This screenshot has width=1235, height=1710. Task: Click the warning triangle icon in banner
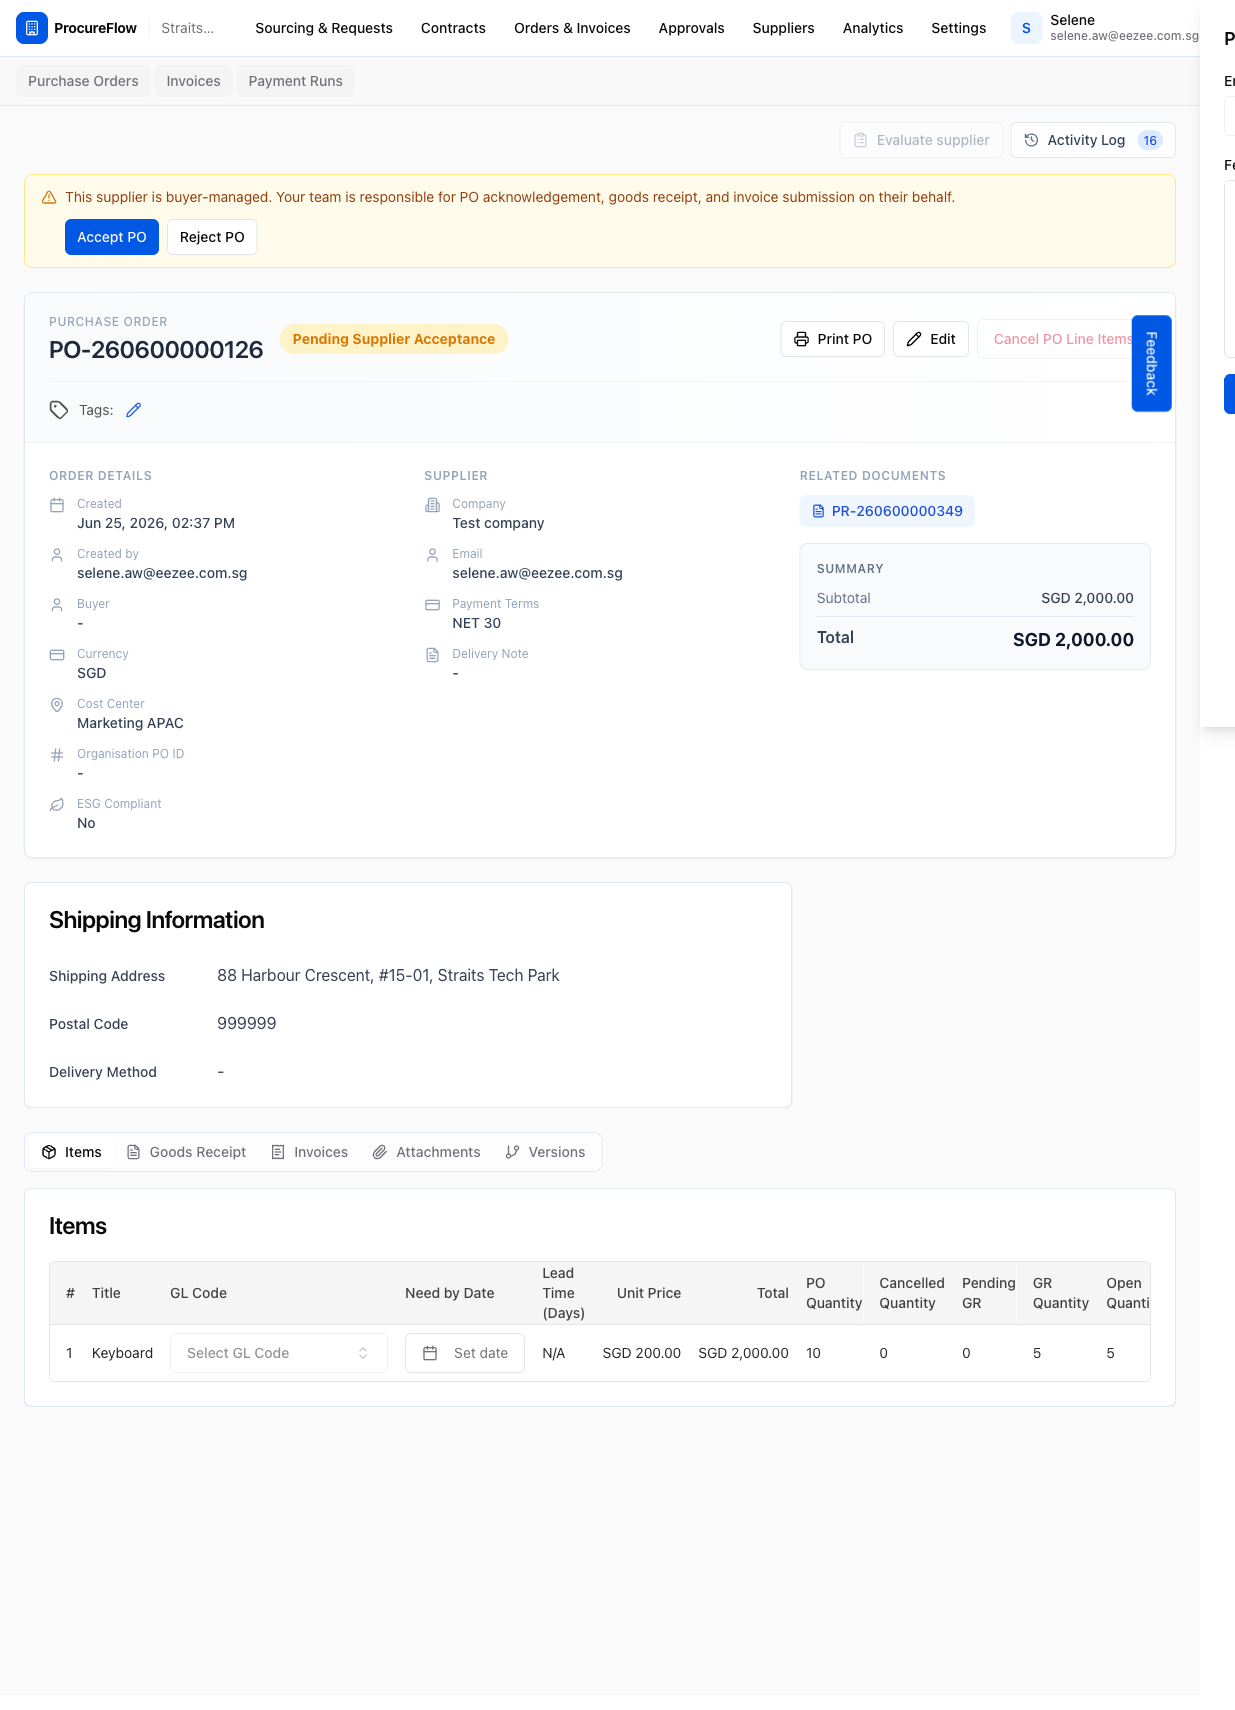[x=49, y=198]
